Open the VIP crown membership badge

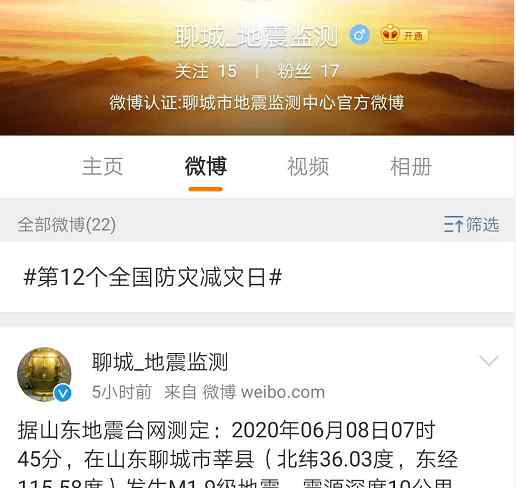[404, 34]
